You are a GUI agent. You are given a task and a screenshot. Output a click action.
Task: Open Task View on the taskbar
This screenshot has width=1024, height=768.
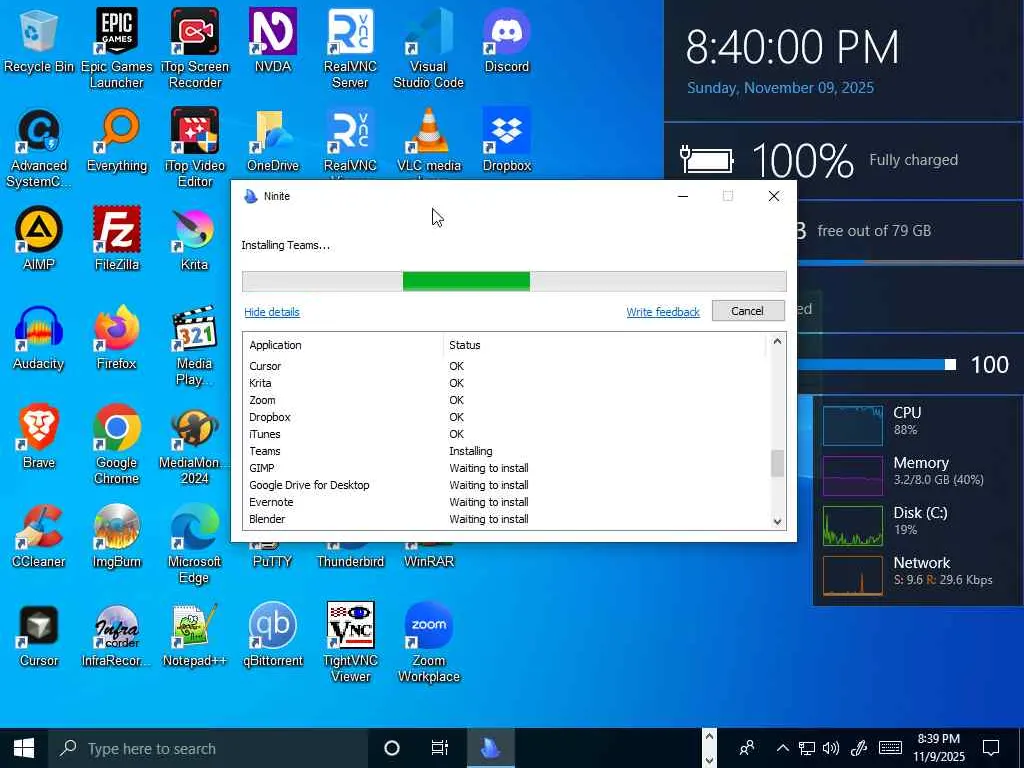coord(440,748)
